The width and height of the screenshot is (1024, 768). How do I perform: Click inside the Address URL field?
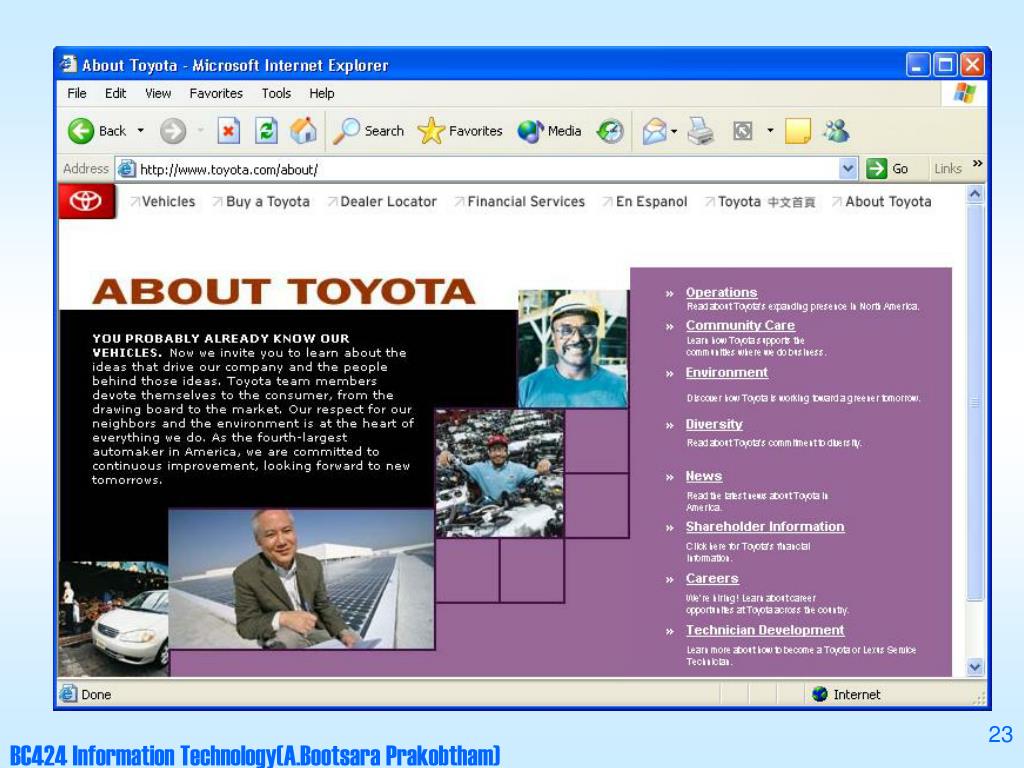coord(487,169)
